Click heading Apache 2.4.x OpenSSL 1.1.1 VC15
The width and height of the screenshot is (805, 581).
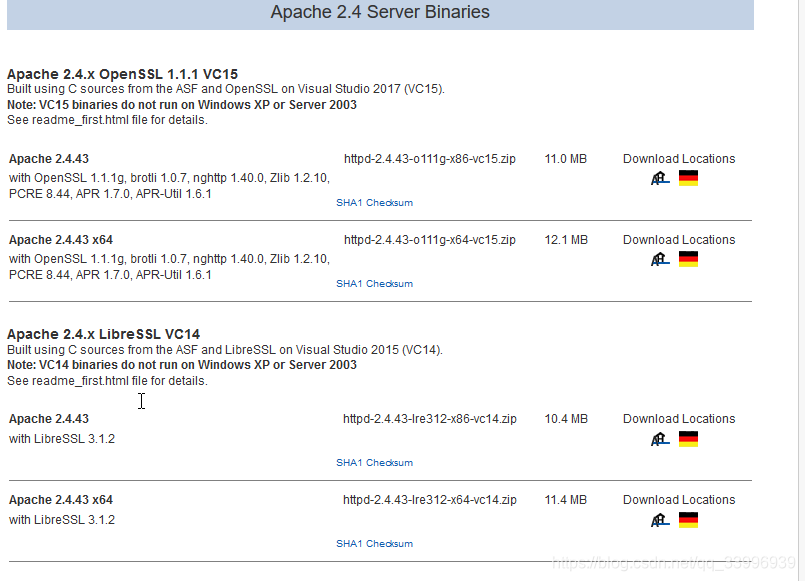coord(122,74)
